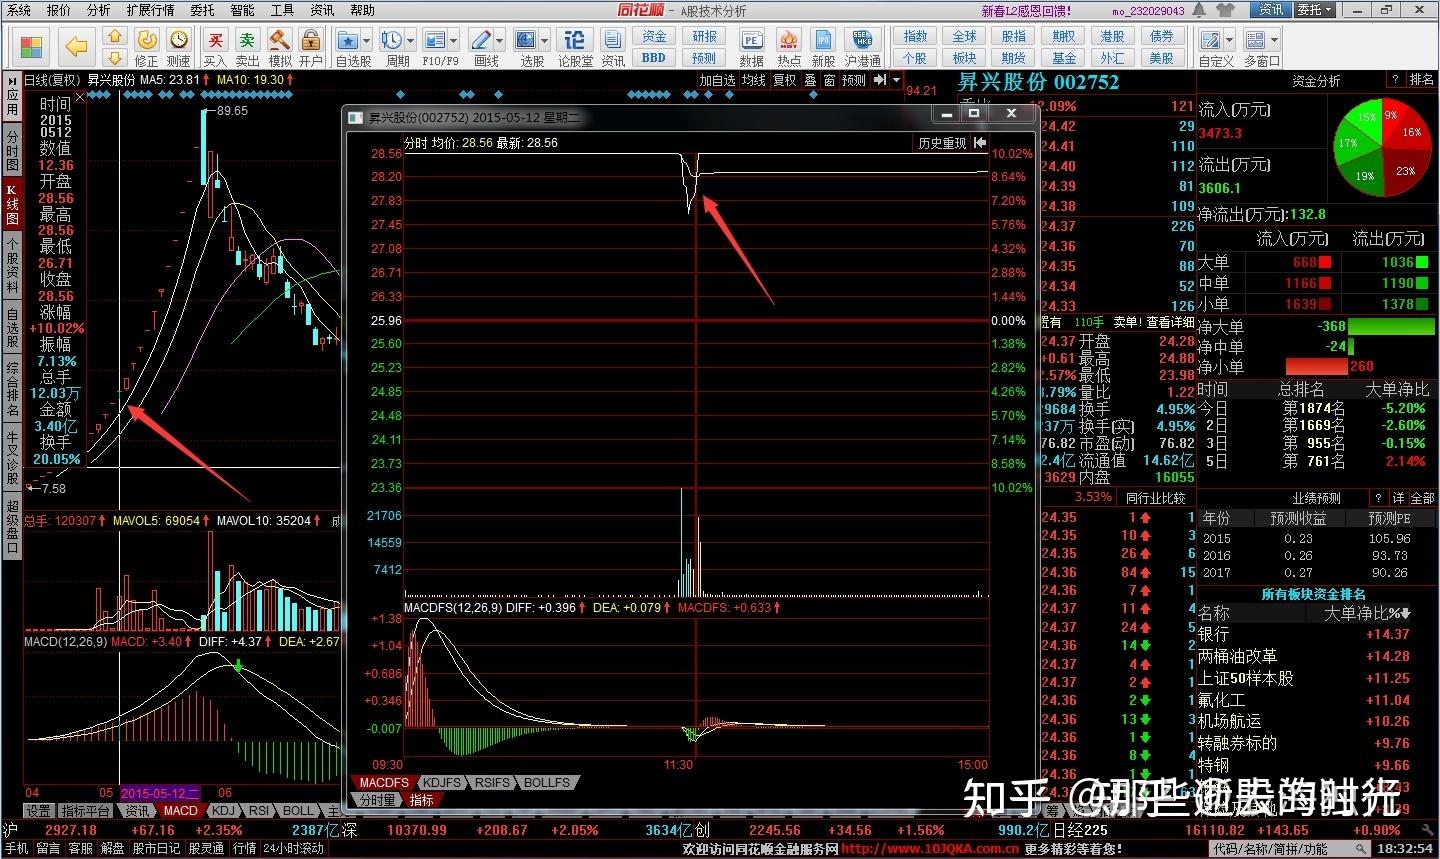Open the 系统 menu
1440x859 pixels.
[x=19, y=10]
